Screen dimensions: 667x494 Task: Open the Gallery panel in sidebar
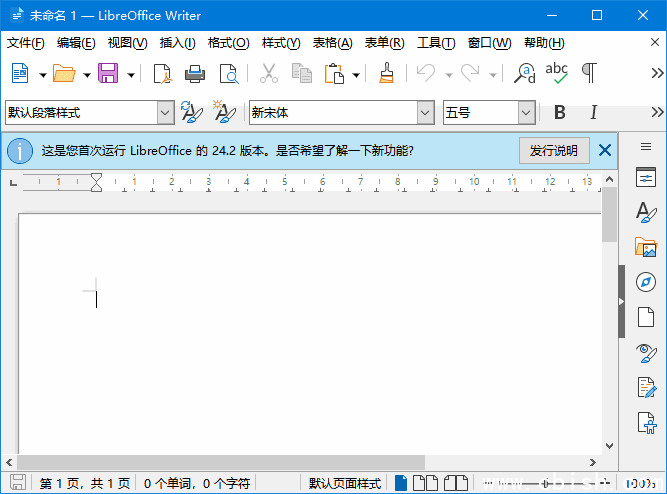click(645, 247)
